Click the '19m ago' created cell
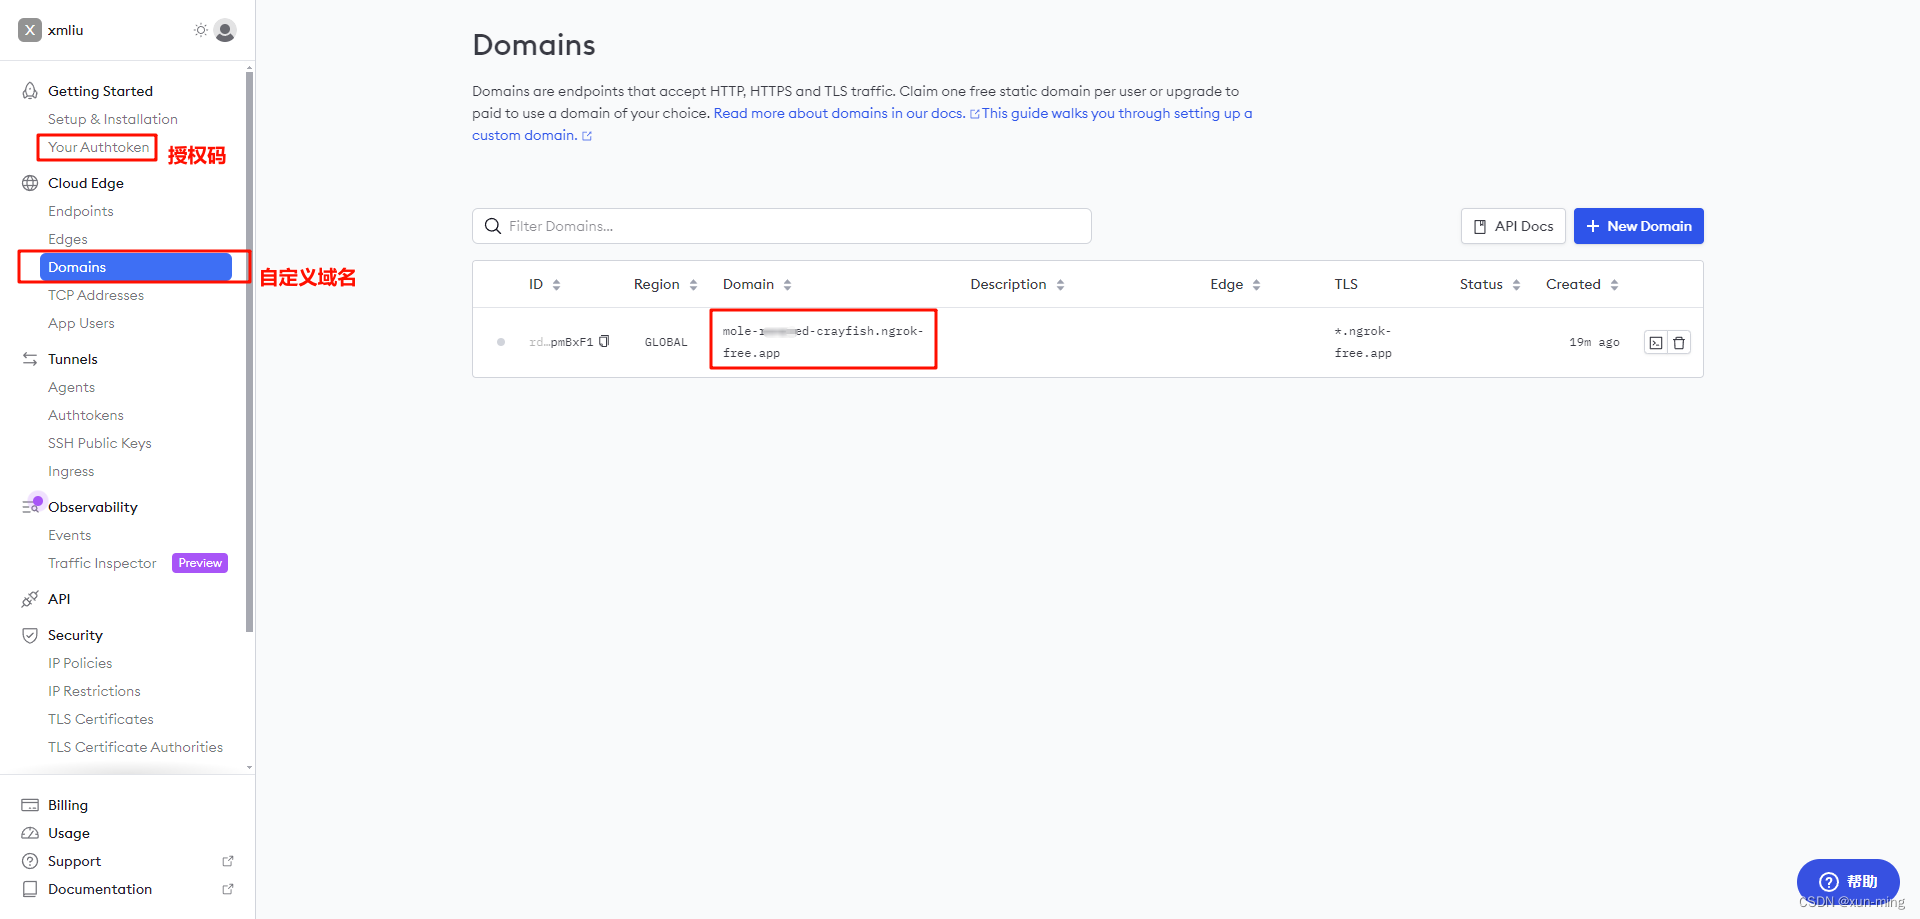 [1594, 342]
